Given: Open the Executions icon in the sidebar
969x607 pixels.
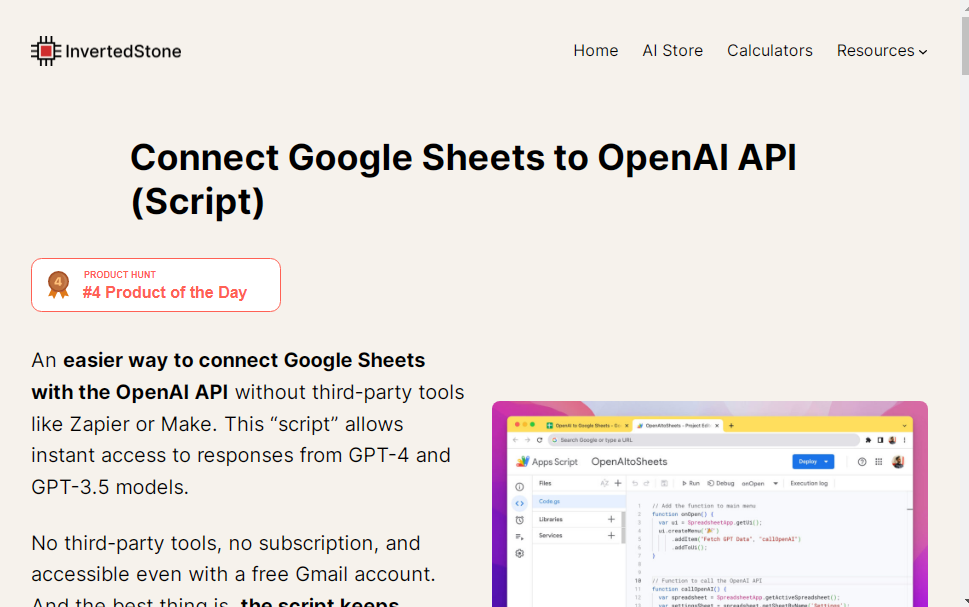Looking at the screenshot, I should (519, 535).
